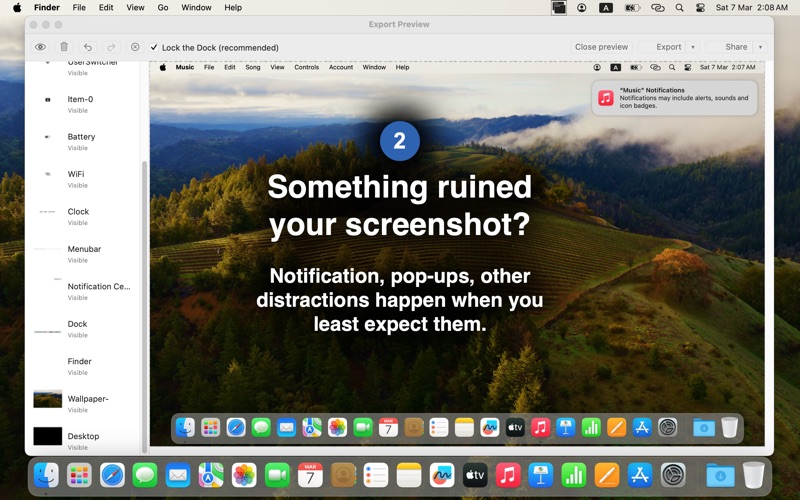Open the Edit menu
The height and width of the screenshot is (500, 800).
[x=106, y=8]
